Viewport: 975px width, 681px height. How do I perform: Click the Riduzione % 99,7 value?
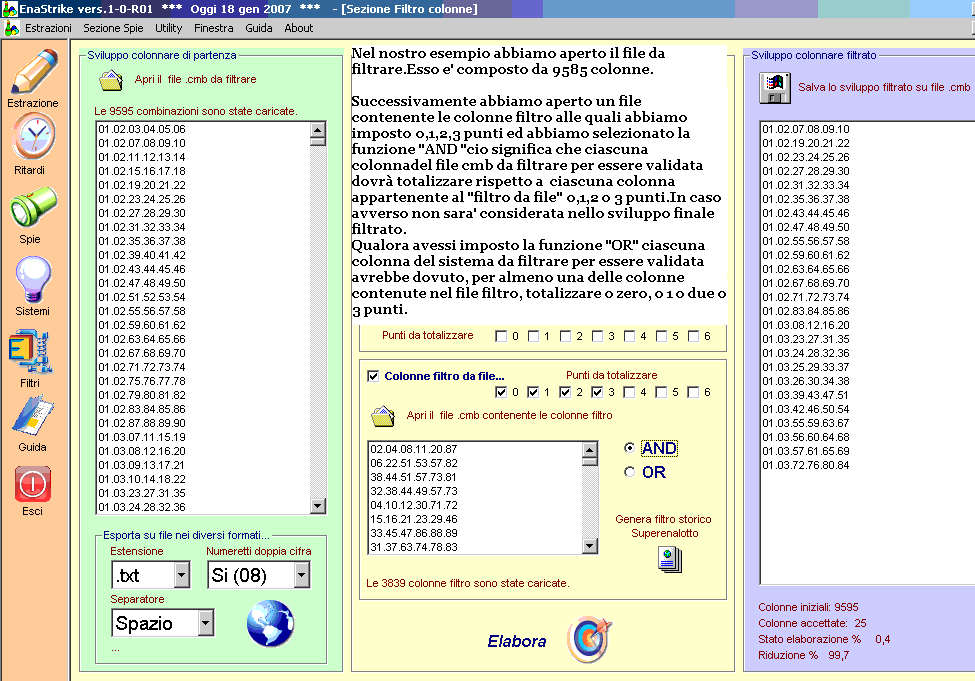coord(838,655)
